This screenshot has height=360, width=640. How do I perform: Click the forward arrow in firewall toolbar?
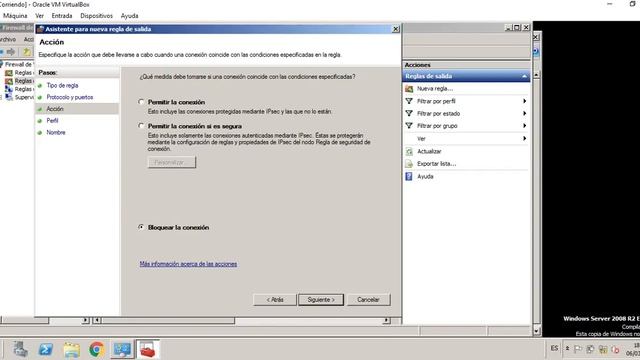pos(11,52)
